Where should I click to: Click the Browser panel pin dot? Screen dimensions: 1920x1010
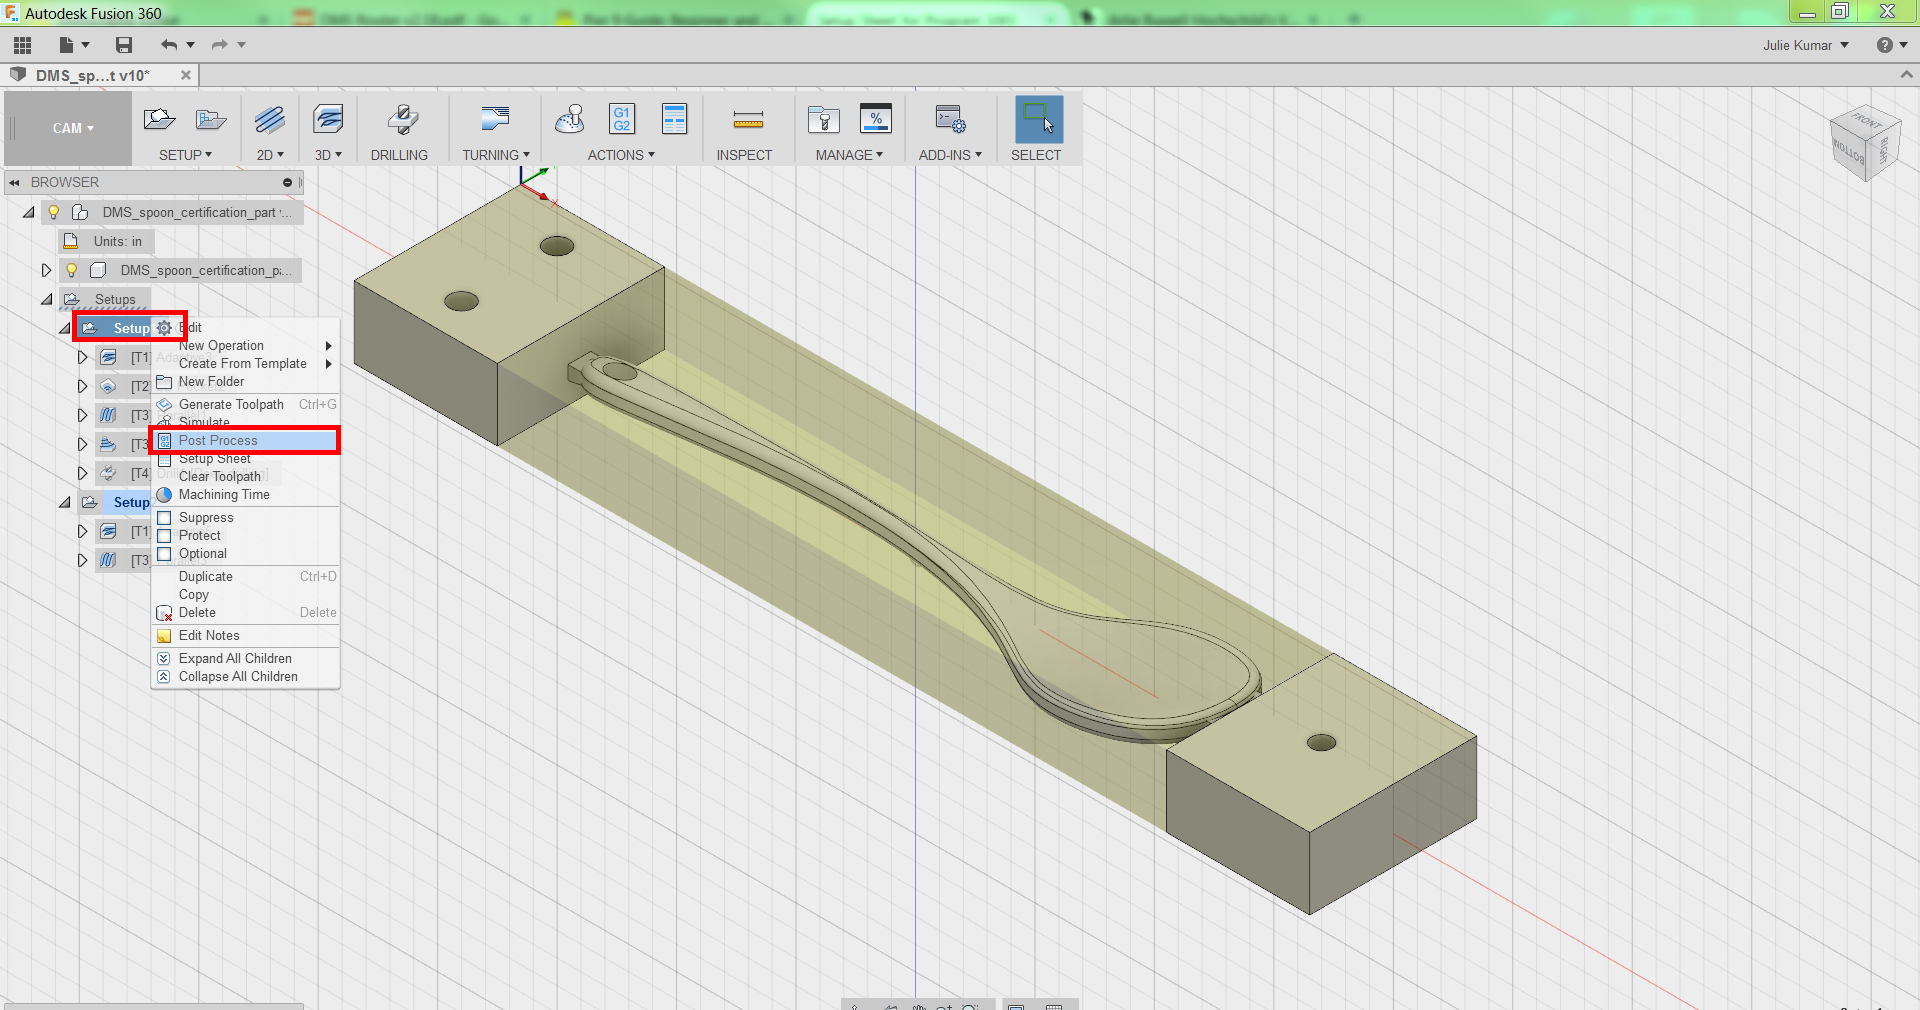287,182
